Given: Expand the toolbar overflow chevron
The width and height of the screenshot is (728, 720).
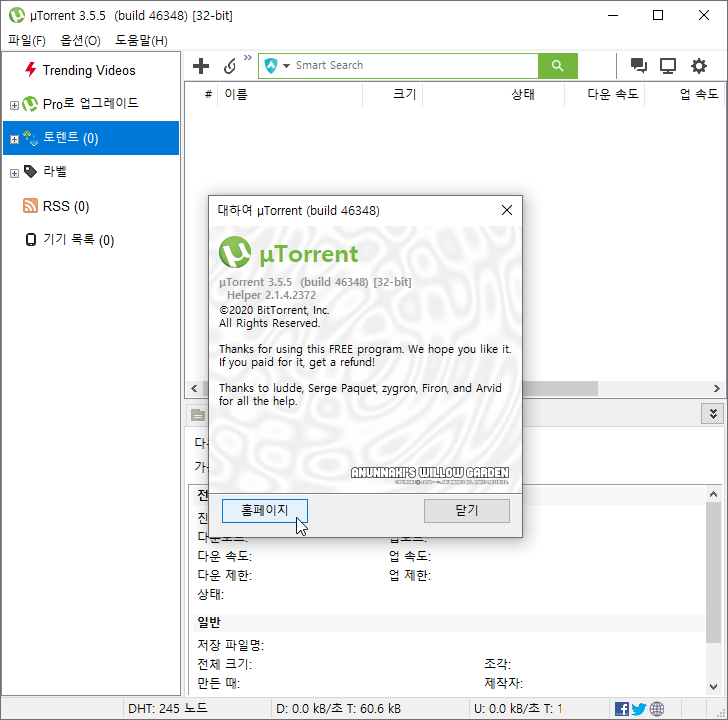Looking at the screenshot, I should (247, 58).
